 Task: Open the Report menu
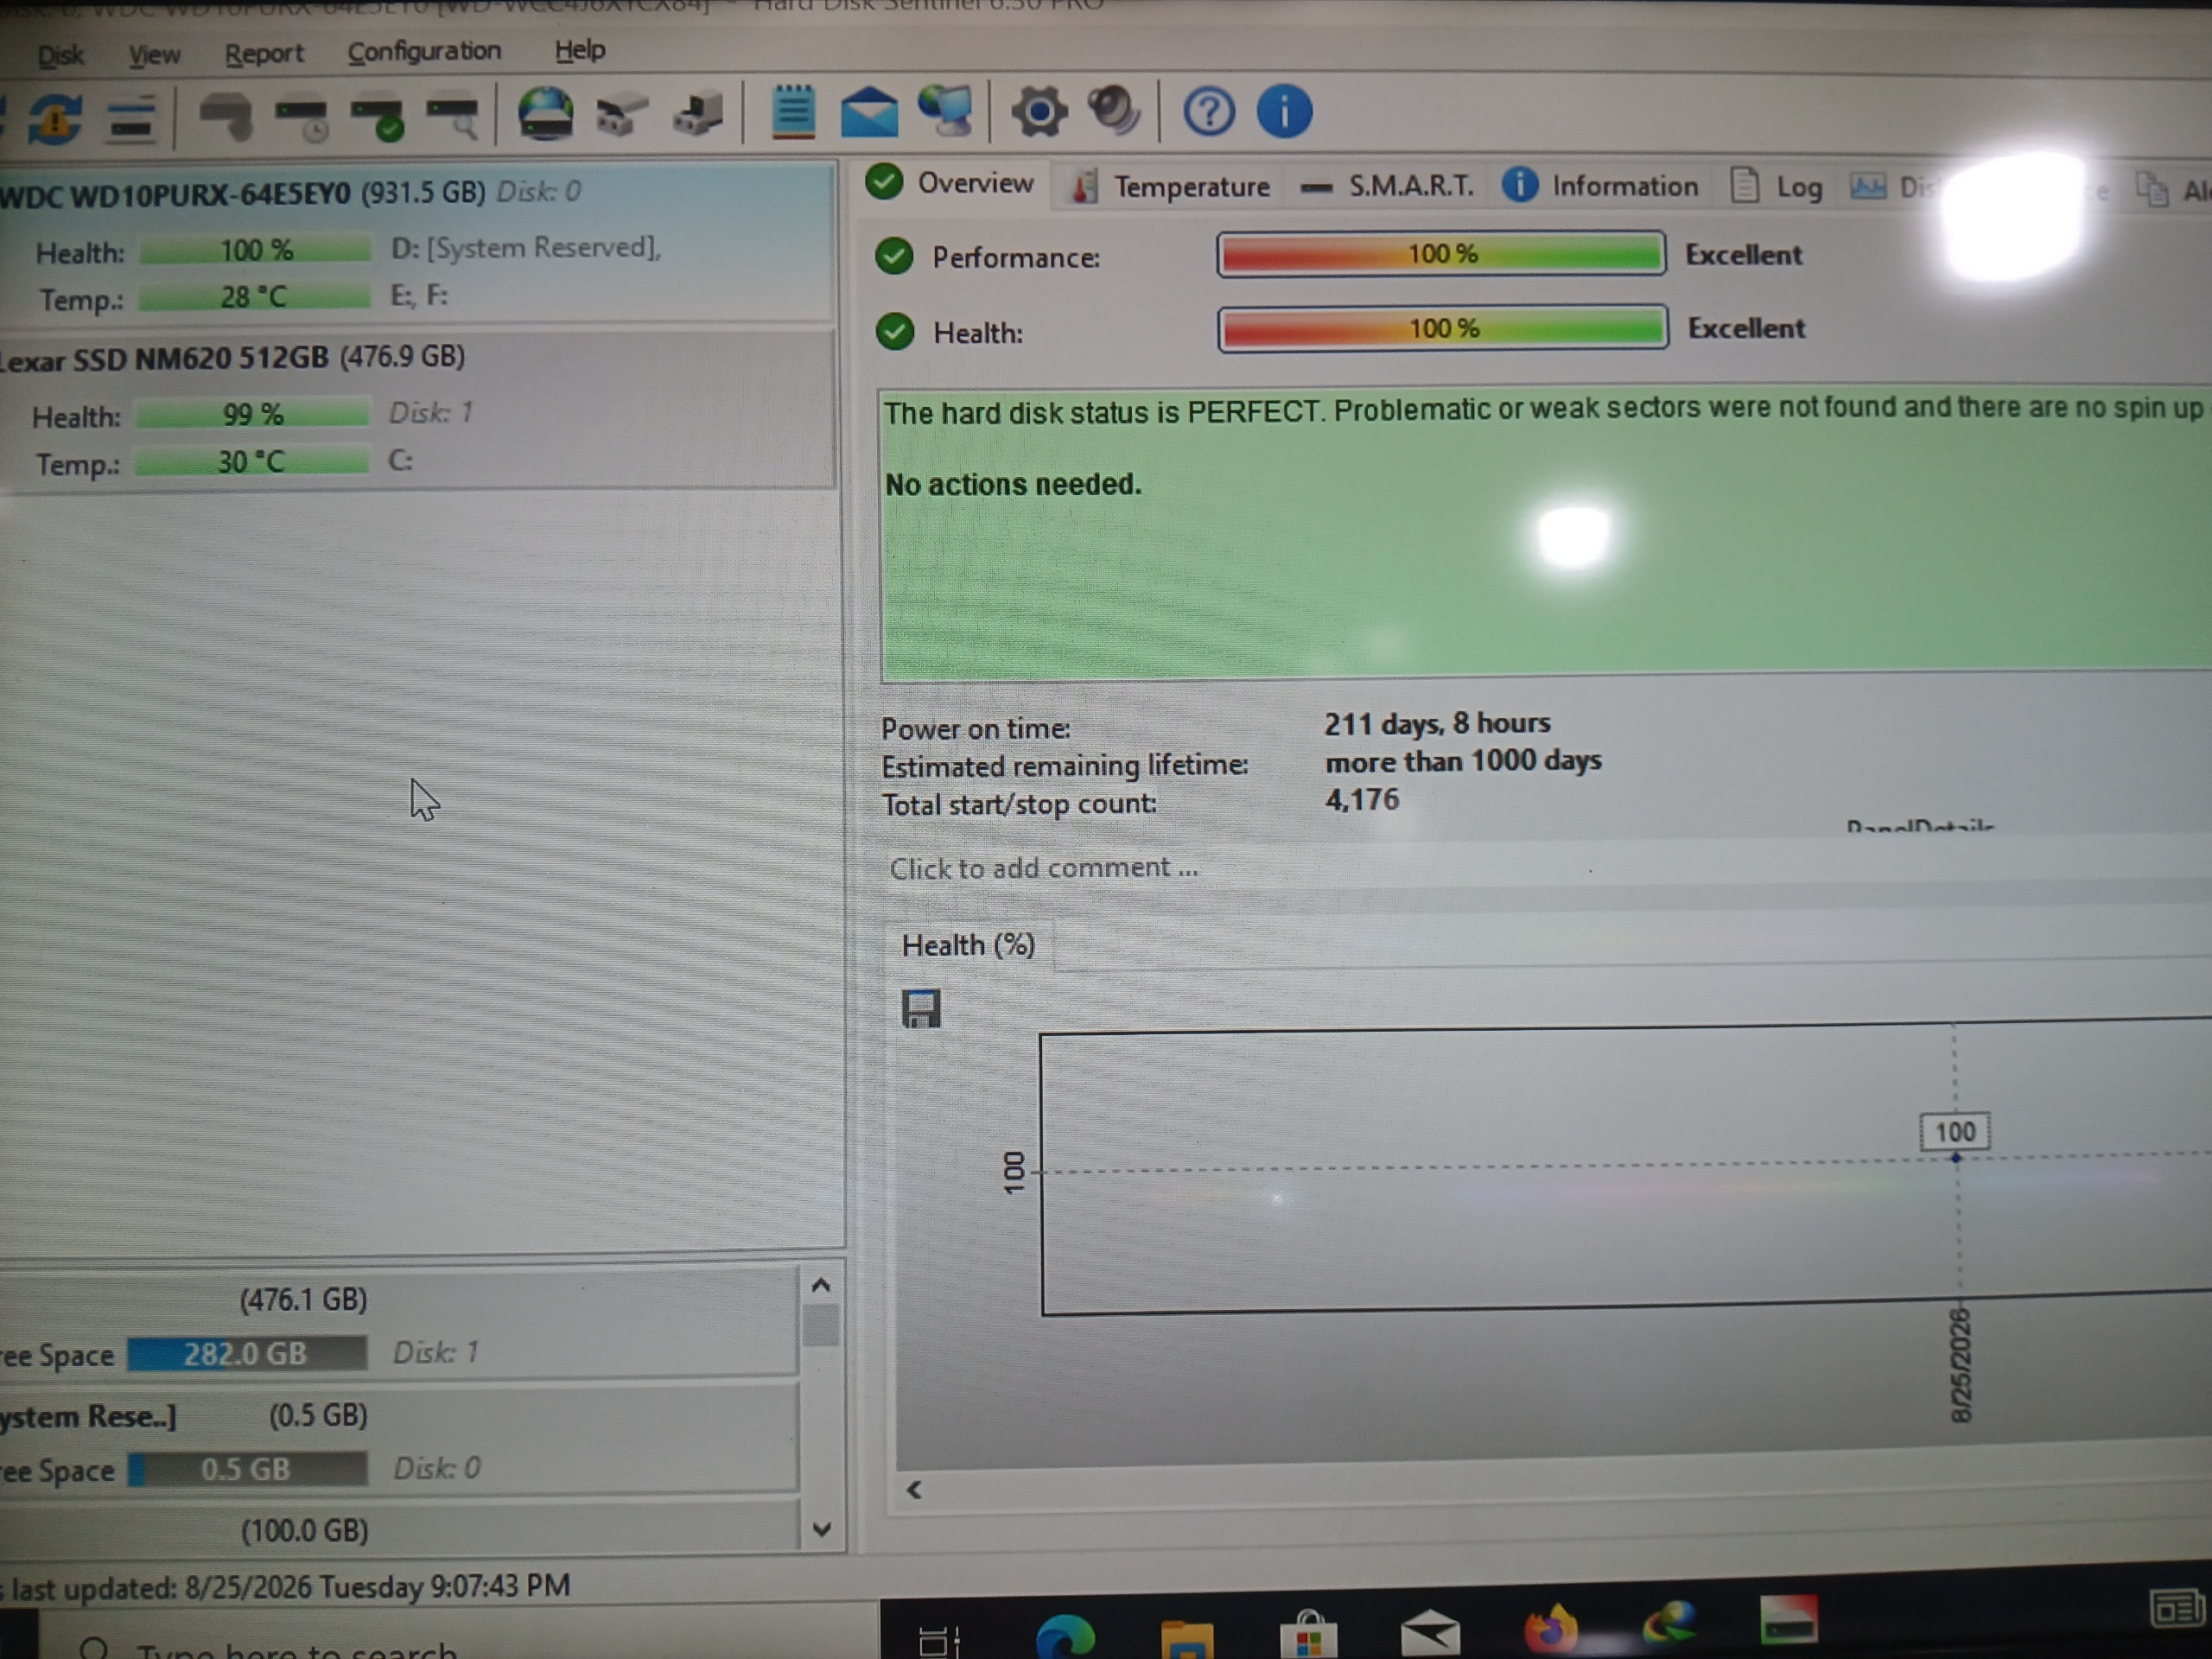(x=263, y=53)
